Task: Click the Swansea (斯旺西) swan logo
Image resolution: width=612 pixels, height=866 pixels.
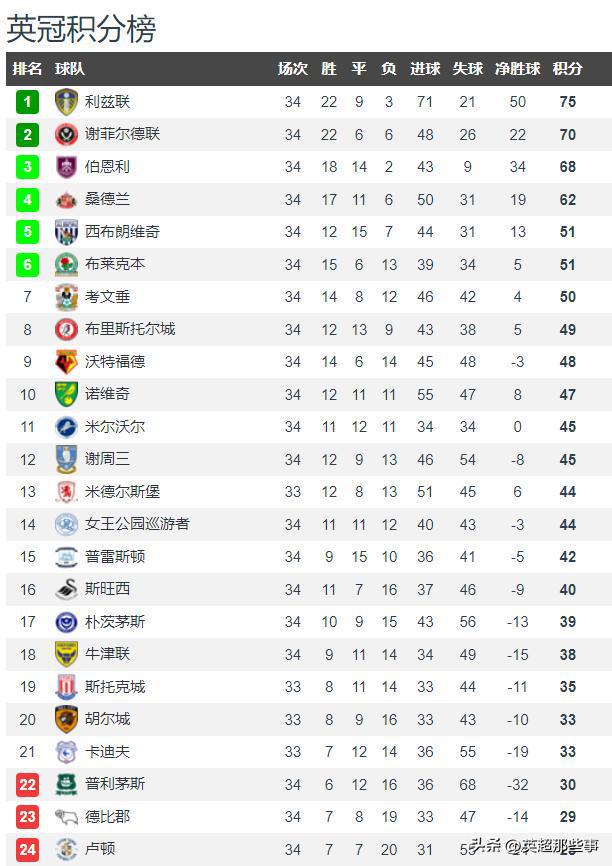Action: click(x=66, y=589)
